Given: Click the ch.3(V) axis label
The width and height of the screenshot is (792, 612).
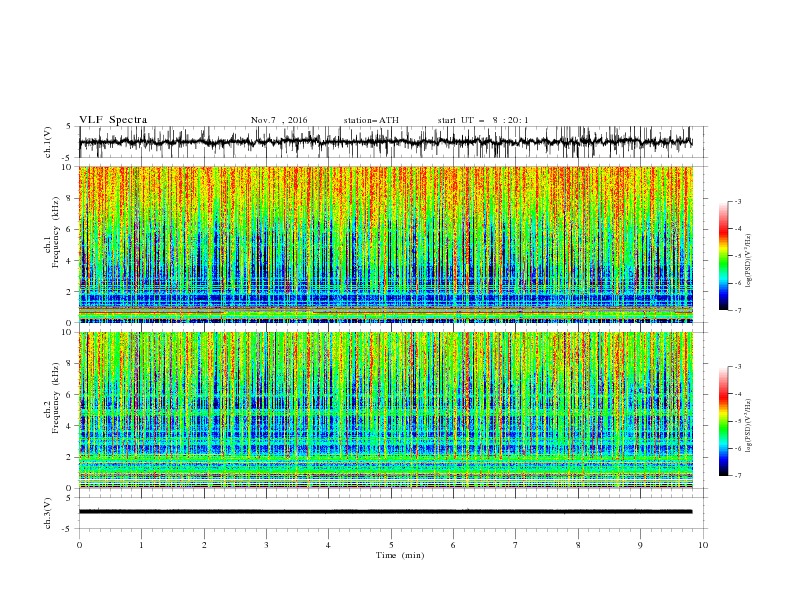Looking at the screenshot, I should (48, 513).
